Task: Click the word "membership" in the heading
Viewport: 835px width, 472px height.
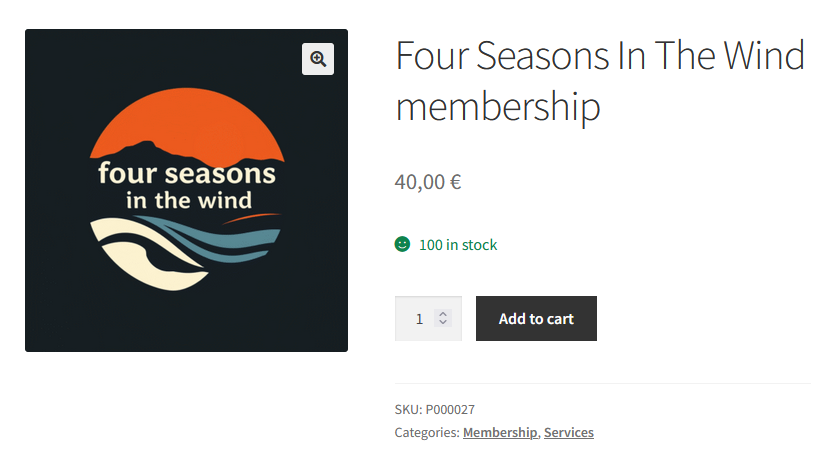Action: [x=498, y=107]
